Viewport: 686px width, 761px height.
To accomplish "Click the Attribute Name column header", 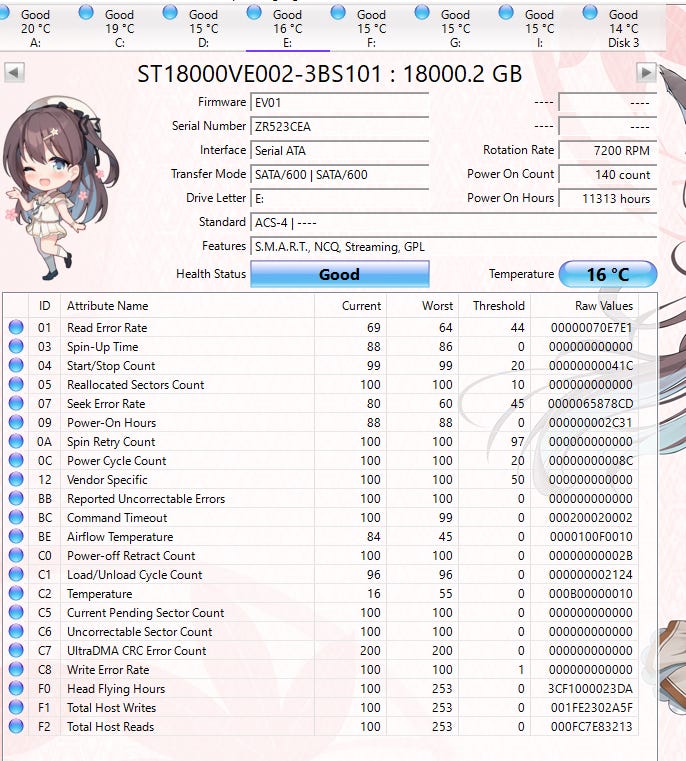I will [x=187, y=306].
